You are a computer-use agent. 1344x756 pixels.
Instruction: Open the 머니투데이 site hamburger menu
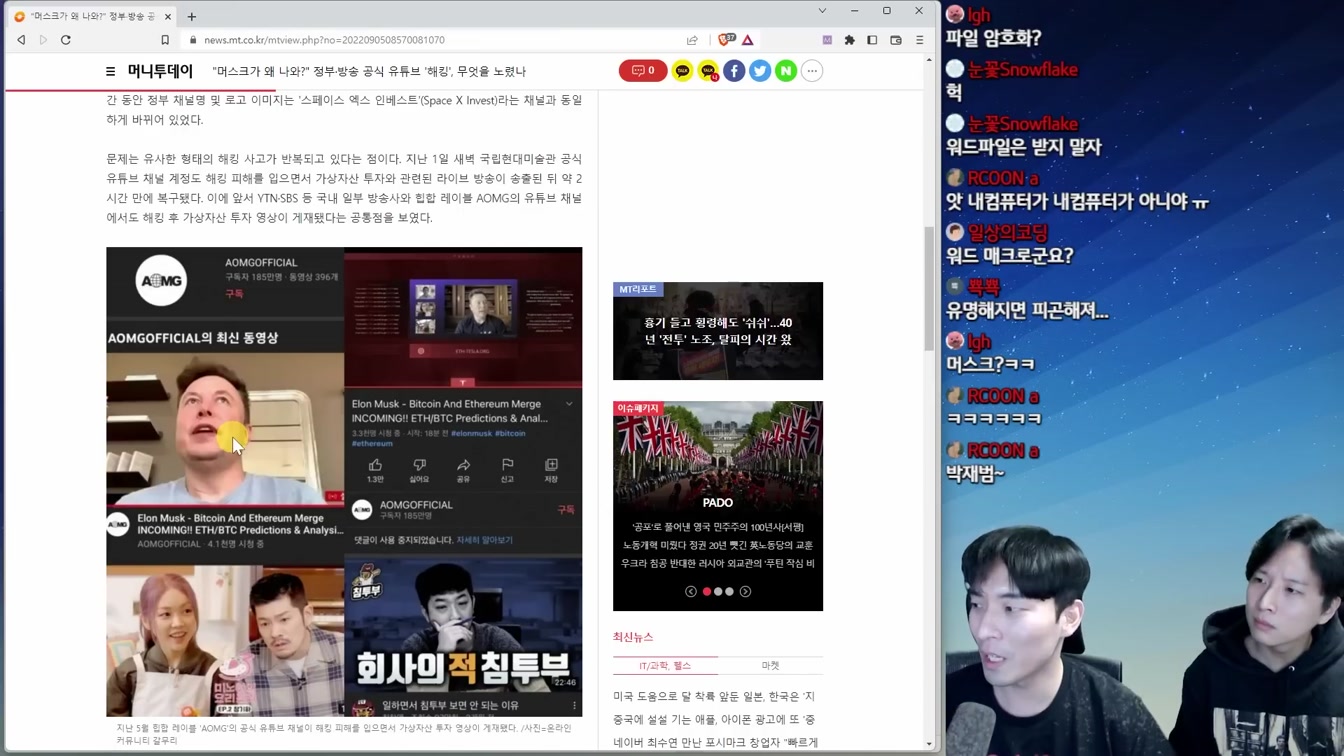coord(110,71)
